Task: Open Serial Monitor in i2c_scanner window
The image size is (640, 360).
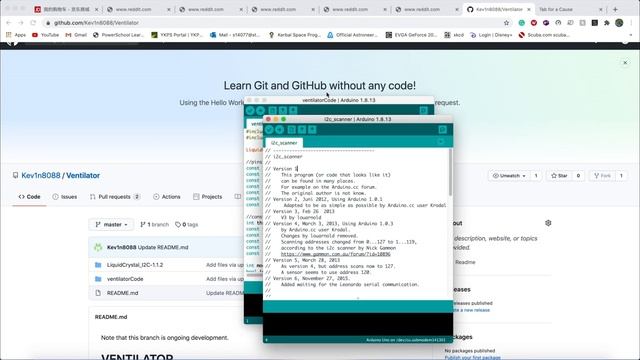Action: [442, 130]
